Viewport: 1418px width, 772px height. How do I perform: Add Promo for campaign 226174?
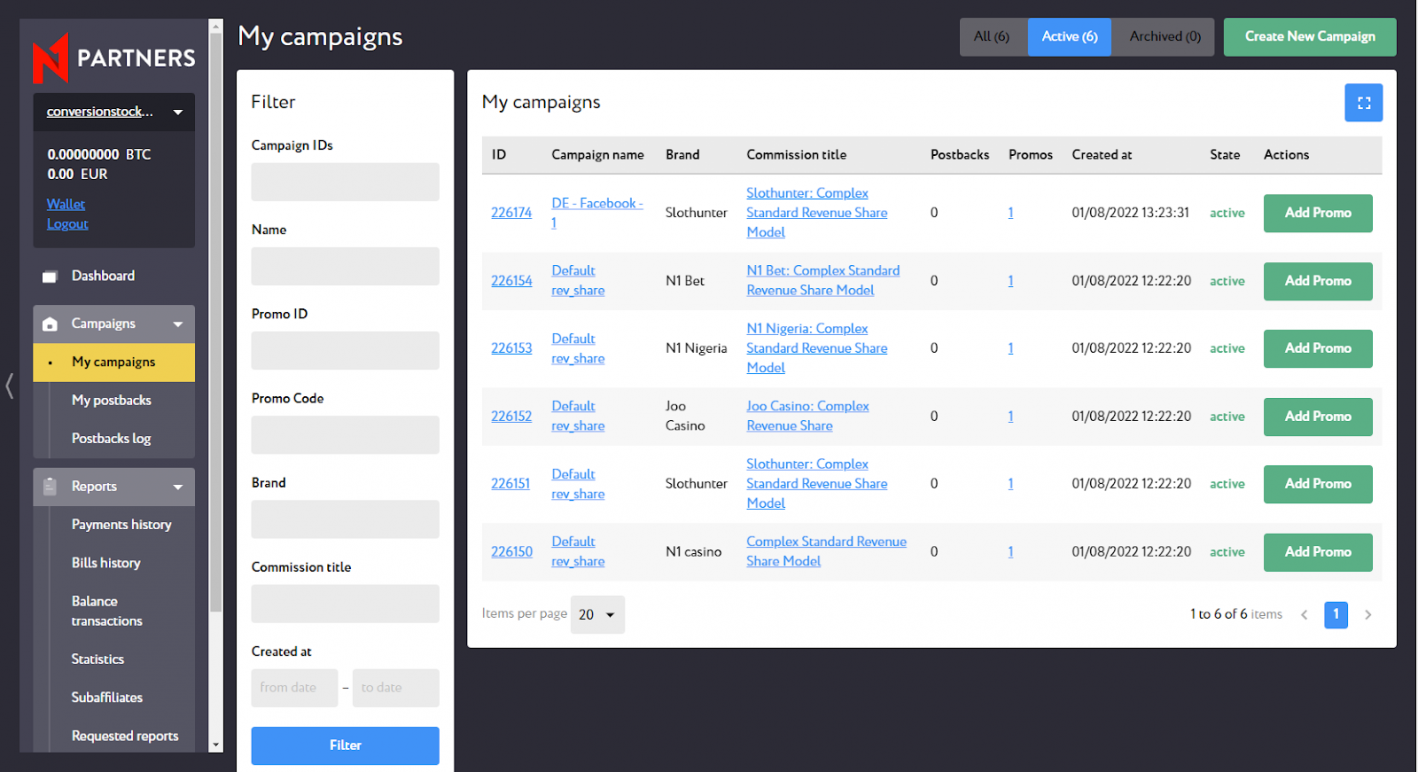coord(1318,213)
